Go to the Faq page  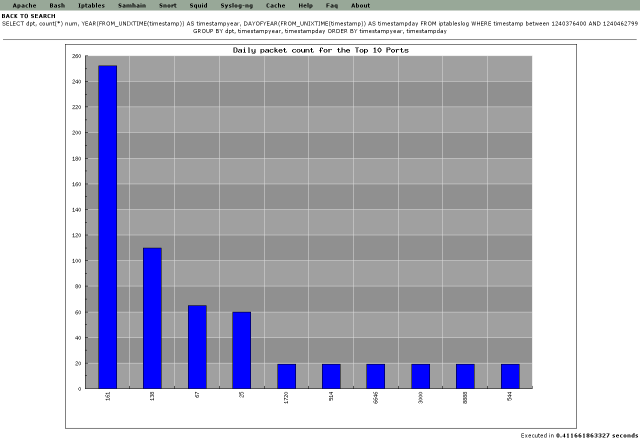[x=332, y=5]
